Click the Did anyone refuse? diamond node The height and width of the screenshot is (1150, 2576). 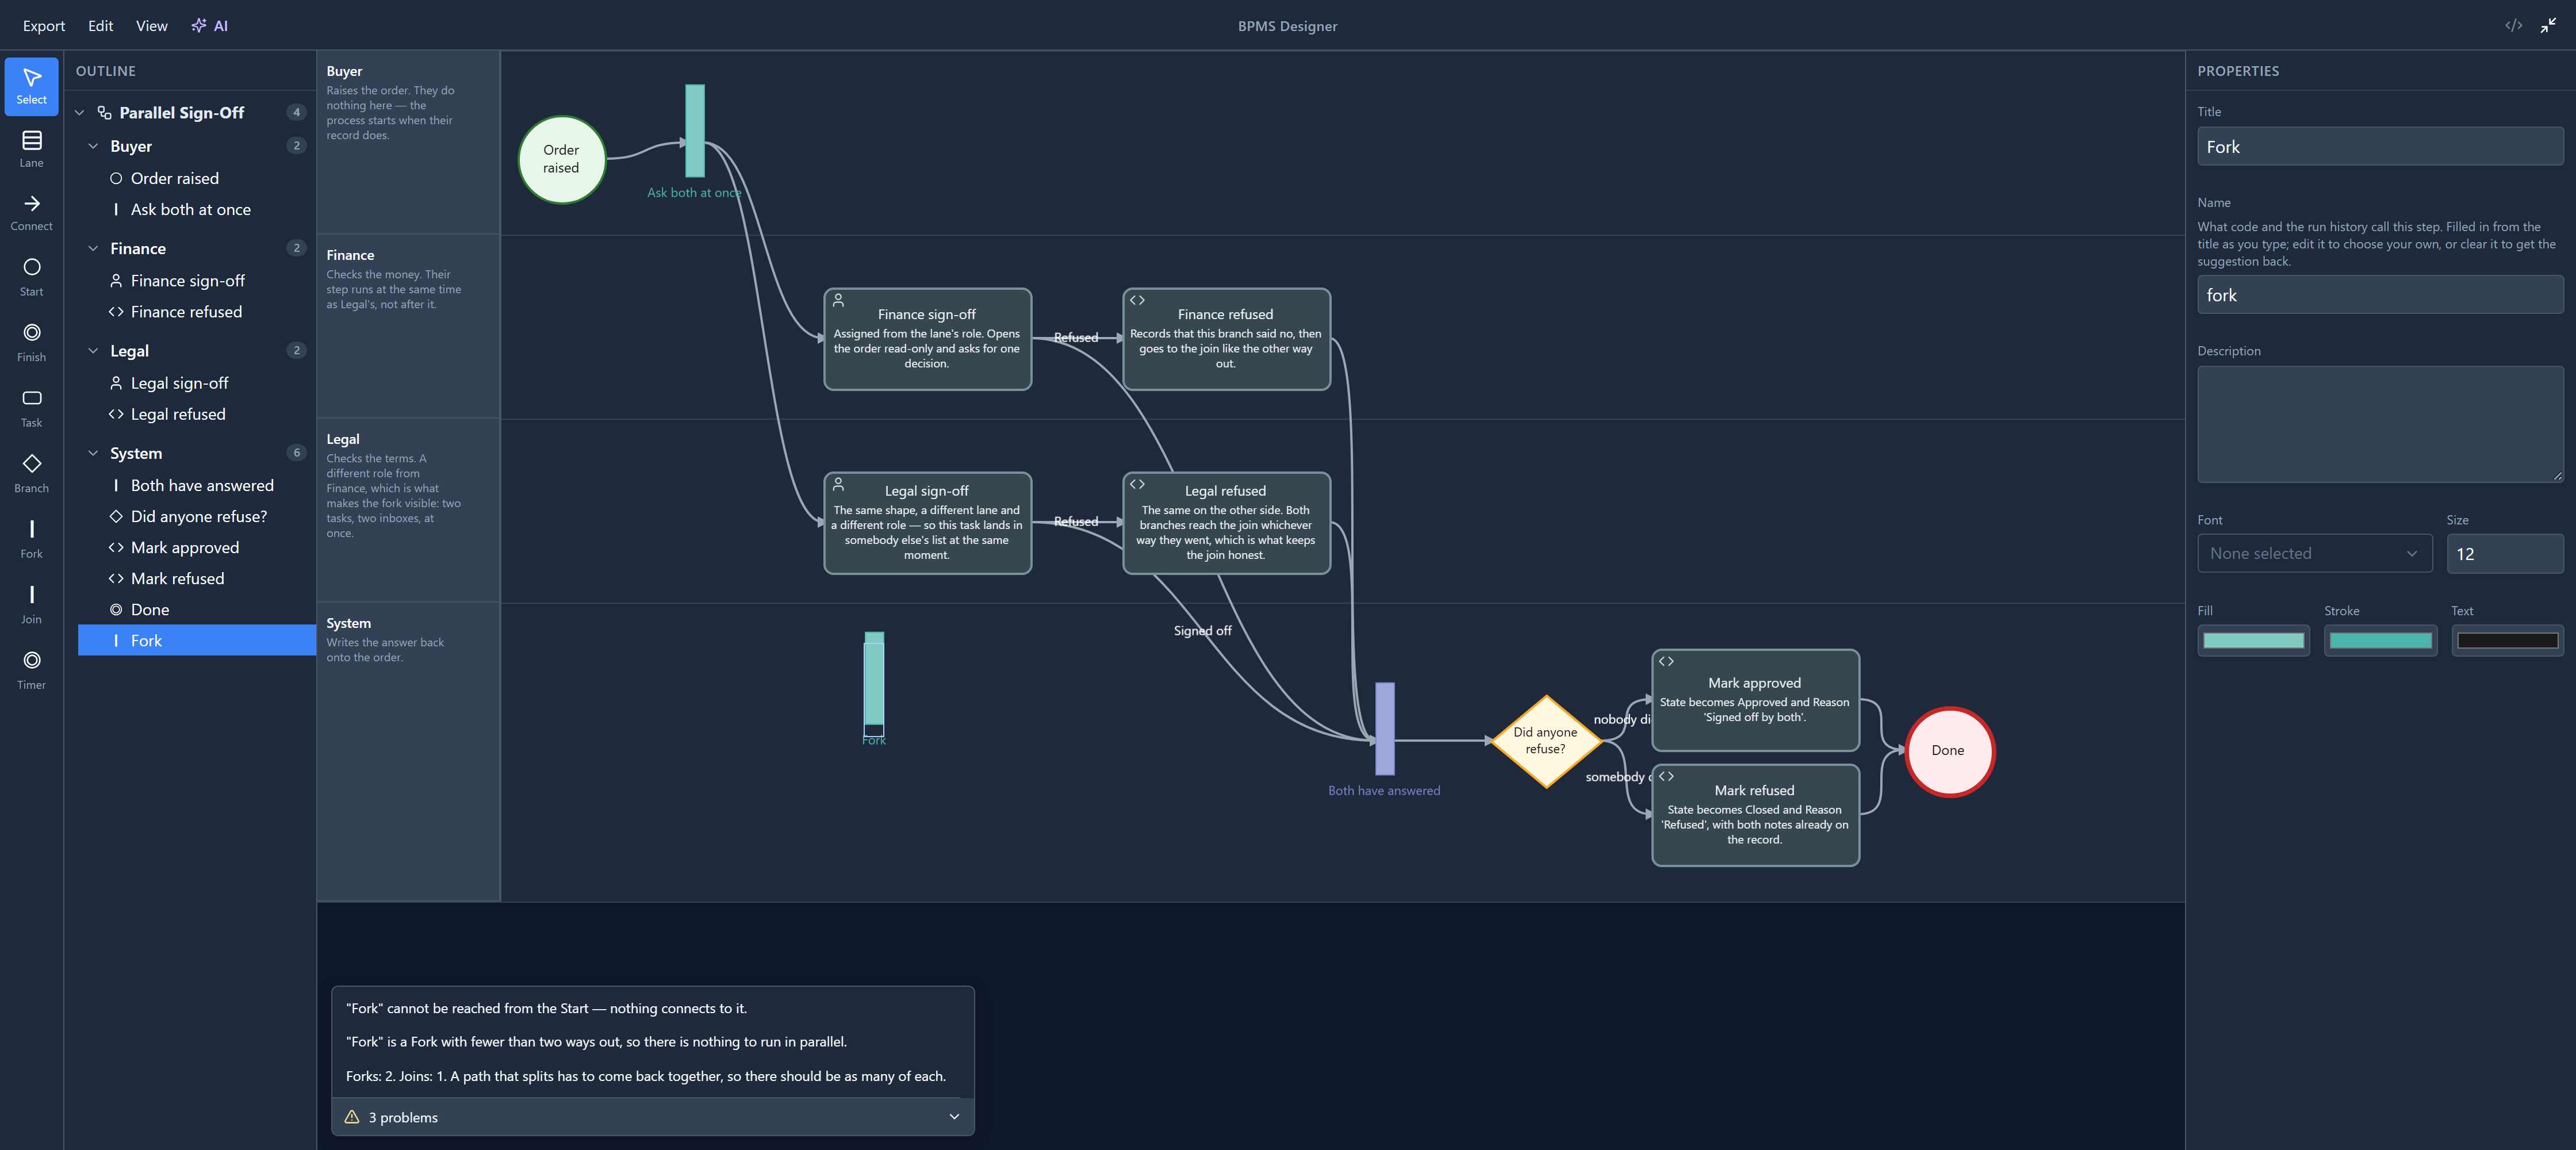1545,741
